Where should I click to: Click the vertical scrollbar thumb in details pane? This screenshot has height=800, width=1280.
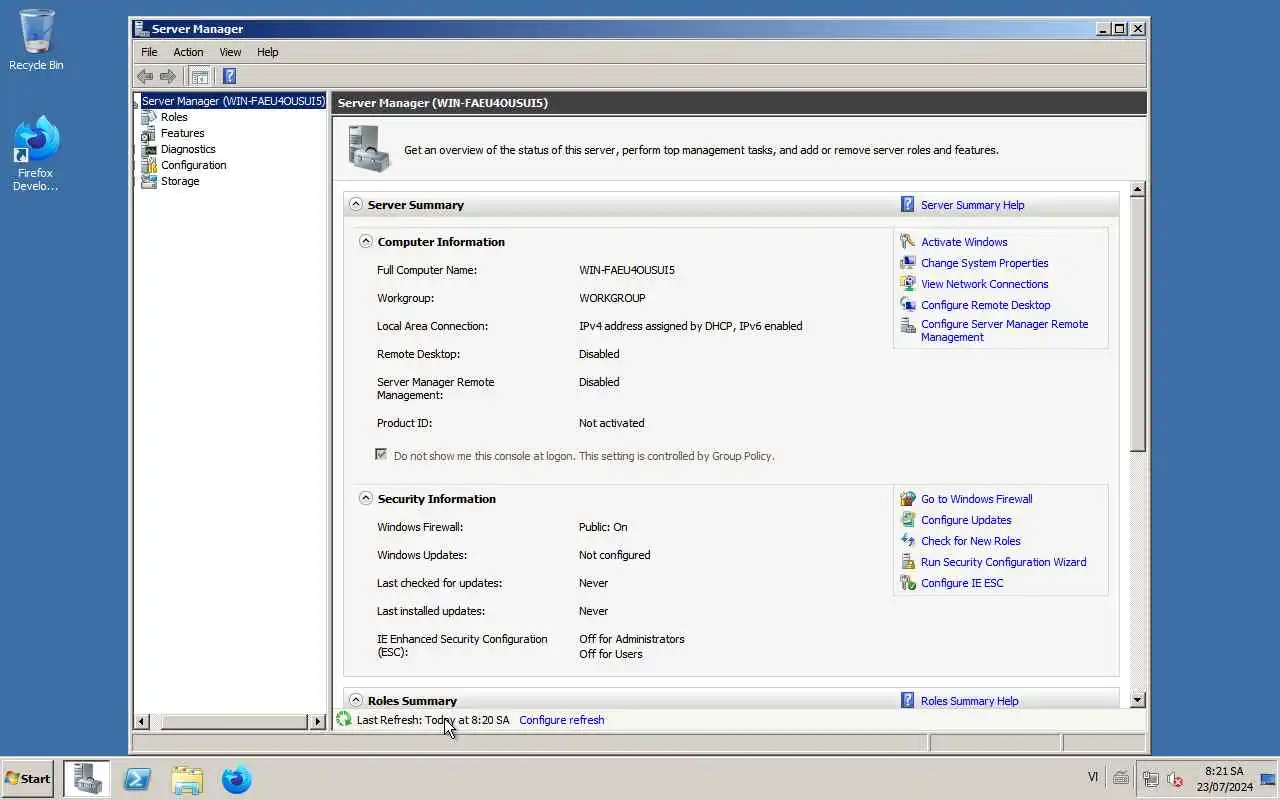[x=1137, y=324]
